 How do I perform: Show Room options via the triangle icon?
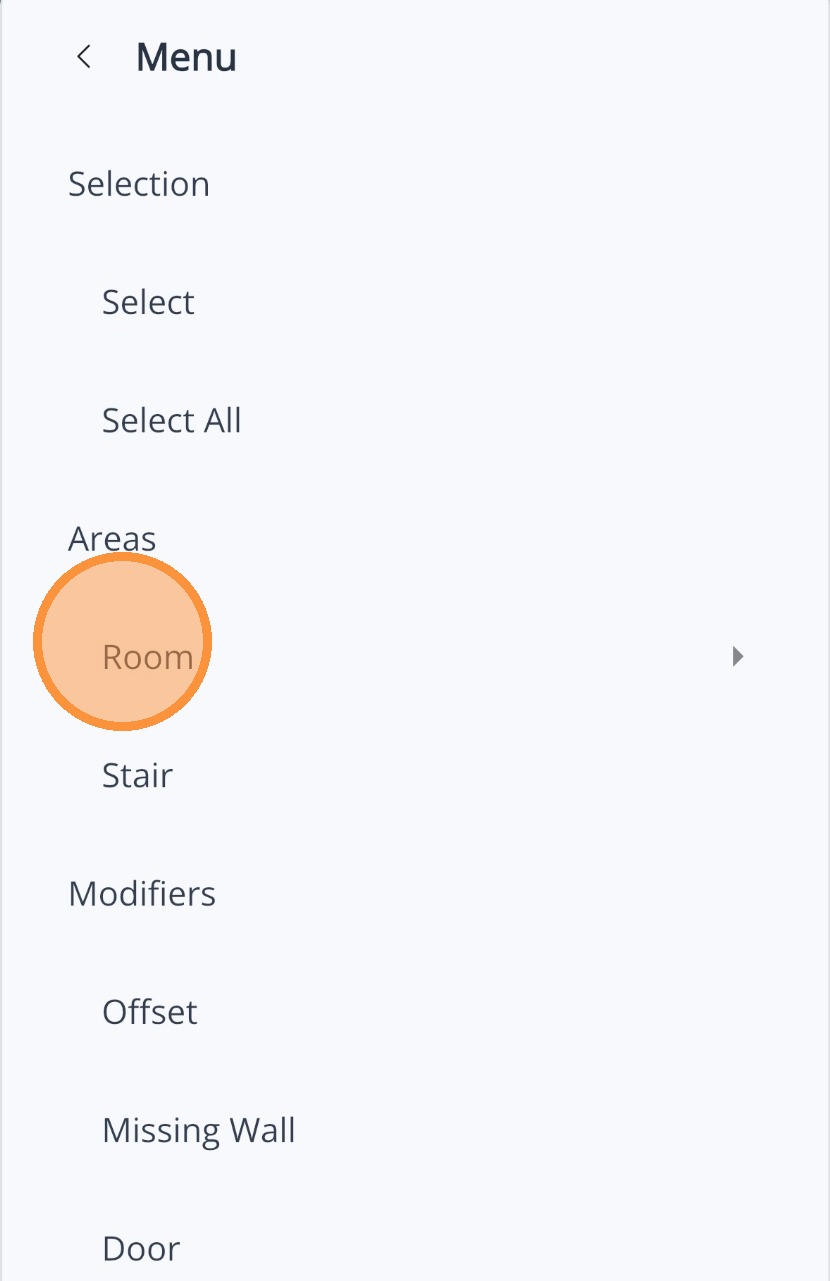[738, 657]
